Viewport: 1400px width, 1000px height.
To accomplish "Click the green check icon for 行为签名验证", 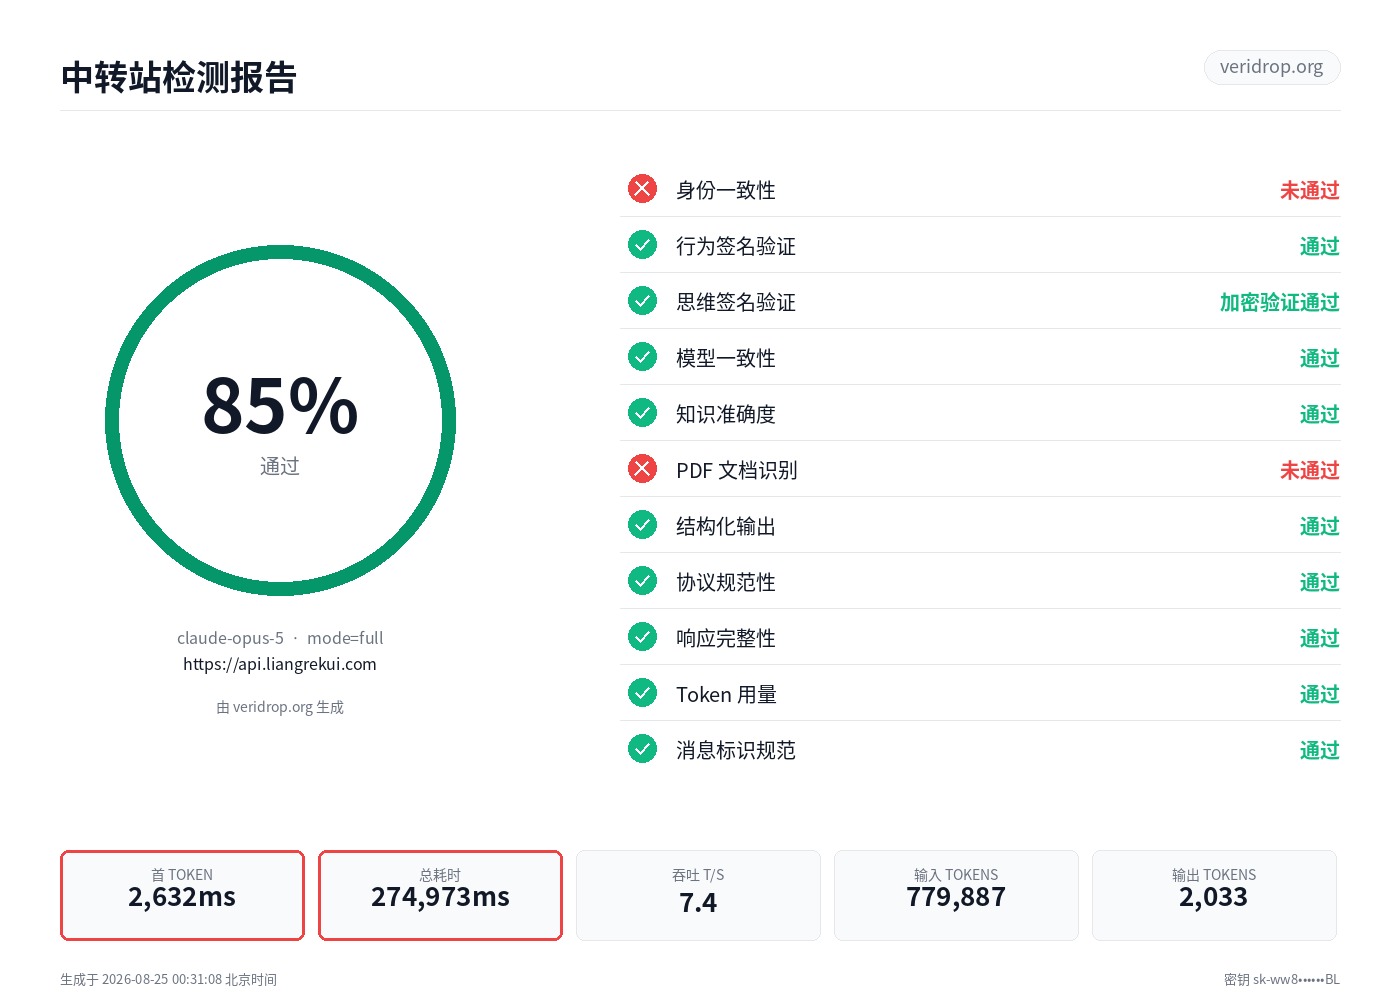I will click(642, 245).
